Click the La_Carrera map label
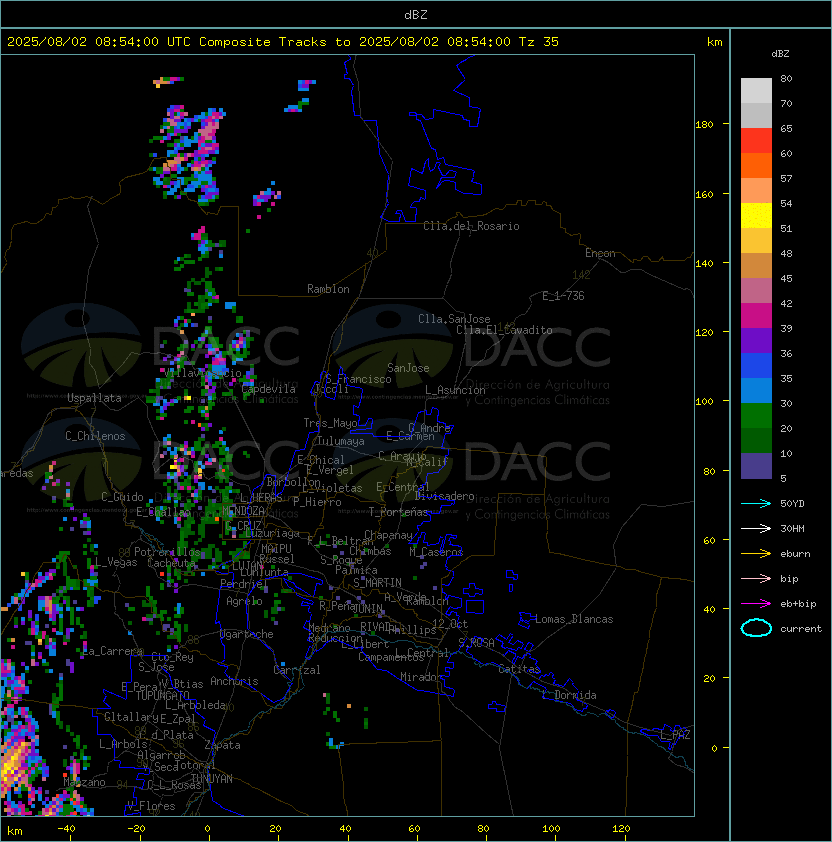This screenshot has height=842, width=832. pos(113,651)
